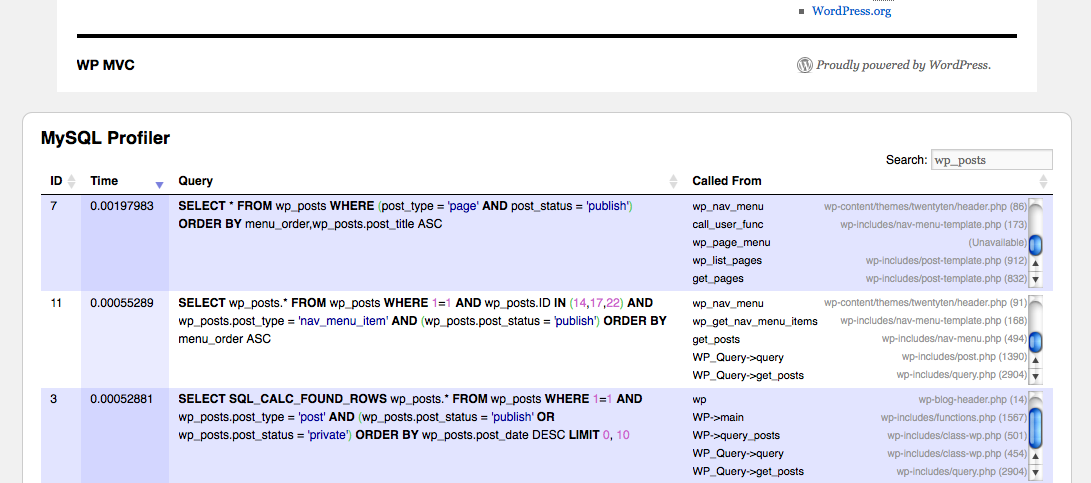Image resolution: width=1091 pixels, height=483 pixels.
Task: Toggle Time column sort arrow
Action: [159, 184]
